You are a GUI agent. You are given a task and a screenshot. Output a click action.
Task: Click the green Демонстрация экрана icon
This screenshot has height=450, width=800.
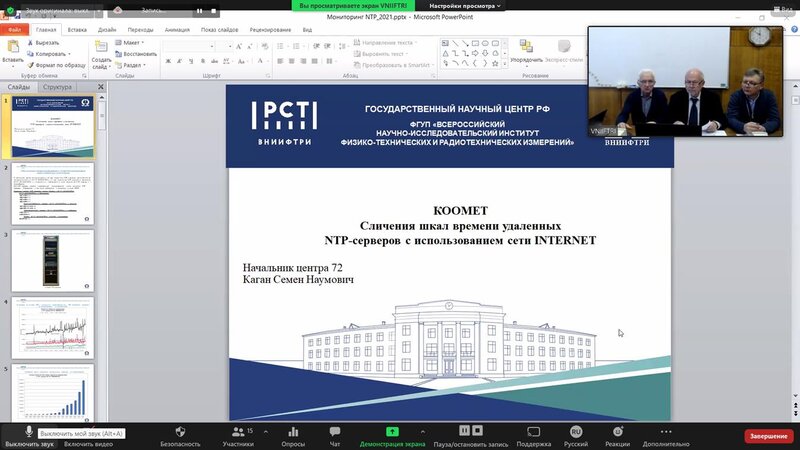(392, 432)
